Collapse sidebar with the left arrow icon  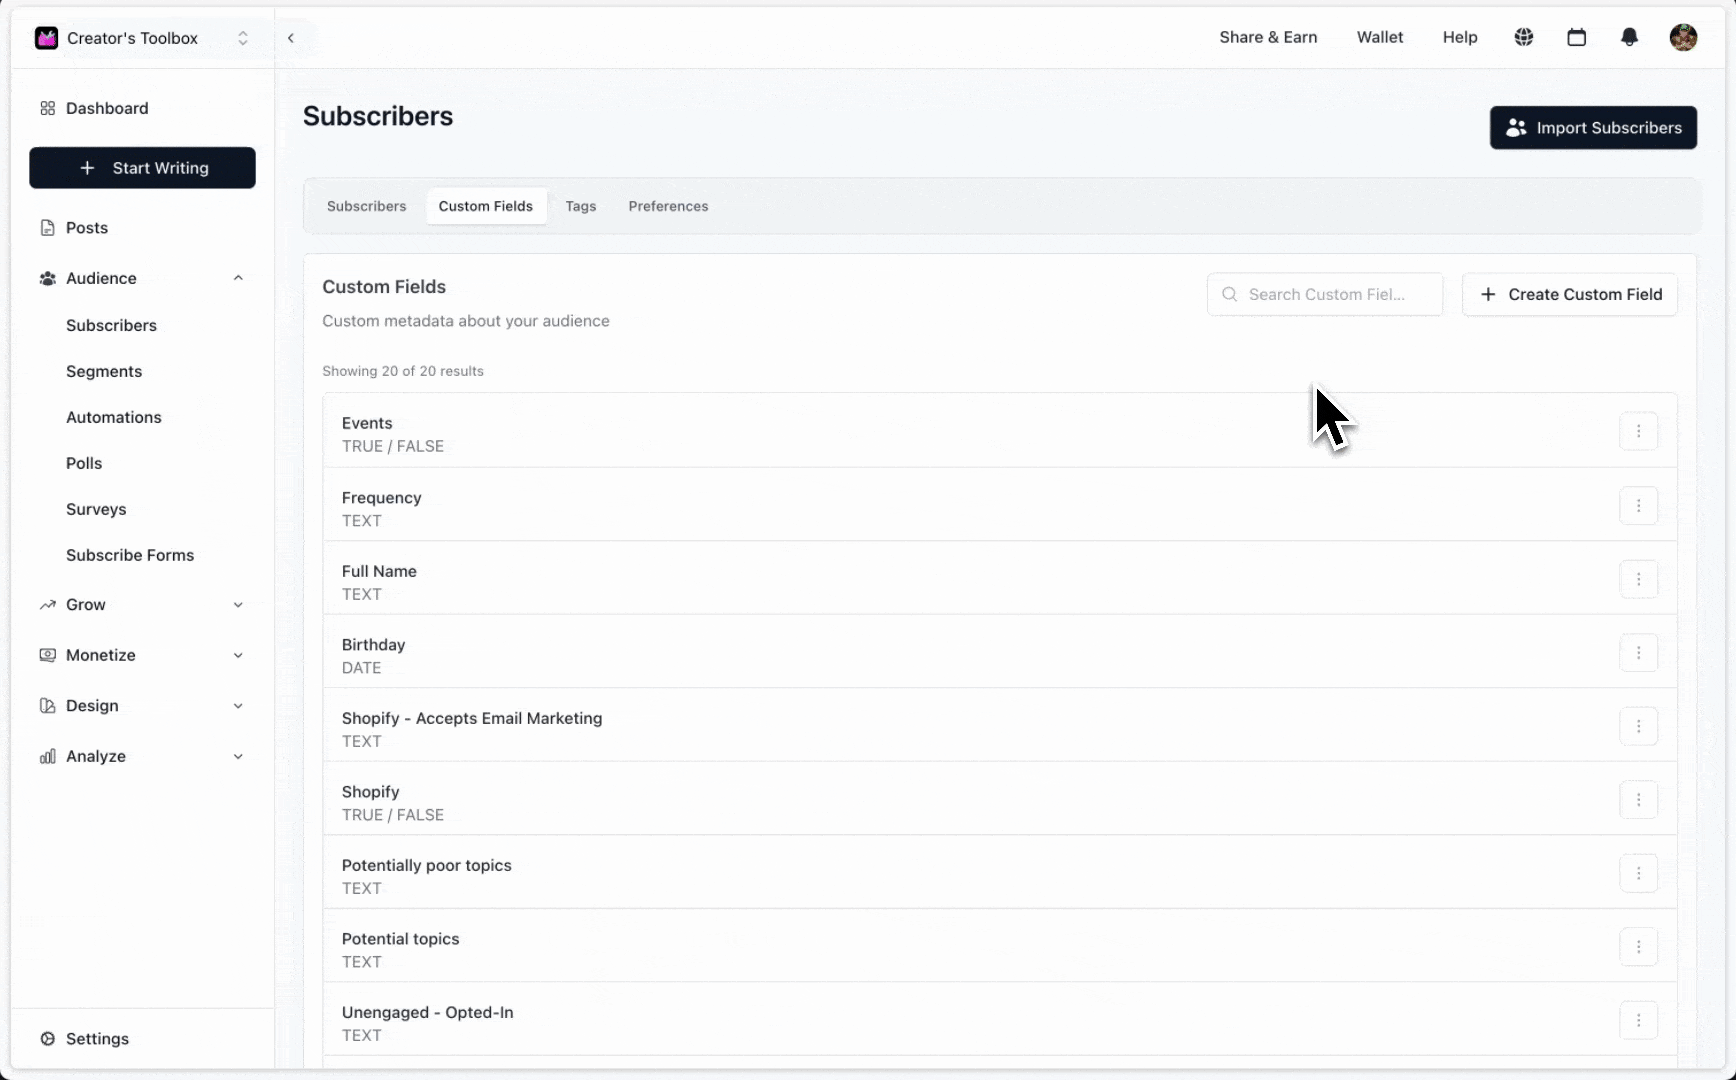(x=291, y=38)
